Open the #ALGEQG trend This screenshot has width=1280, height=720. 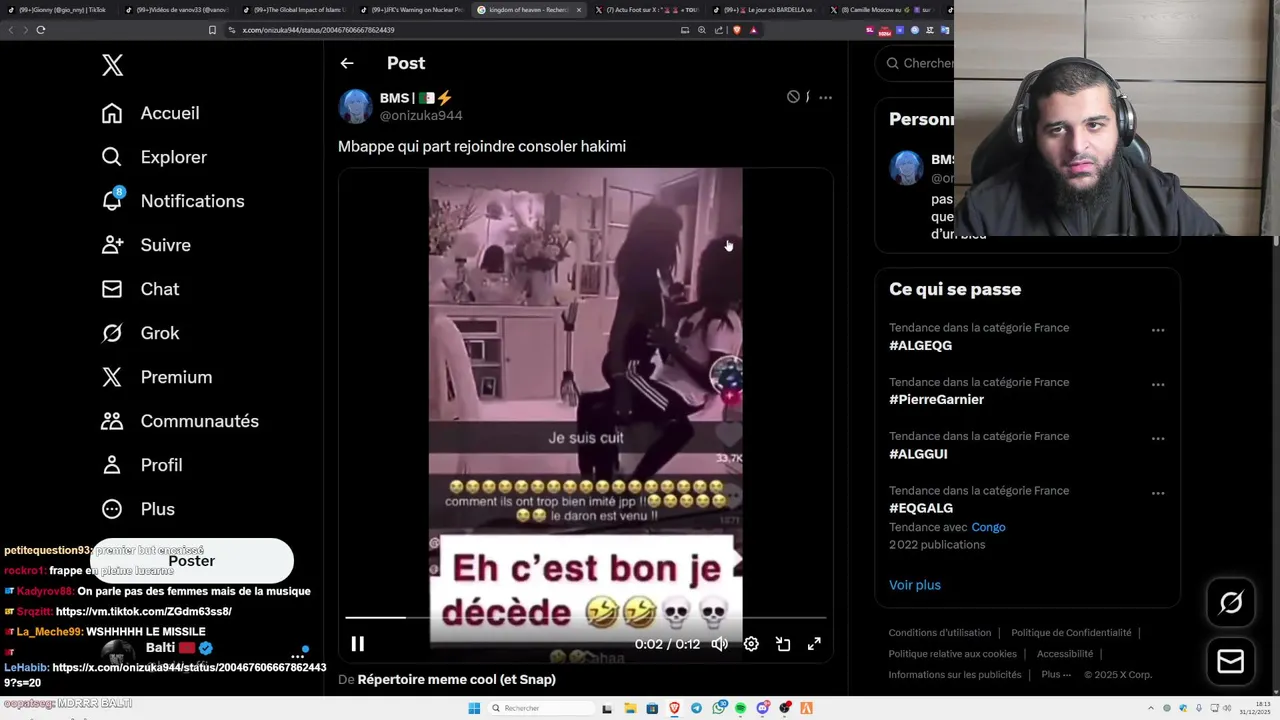[x=920, y=346]
